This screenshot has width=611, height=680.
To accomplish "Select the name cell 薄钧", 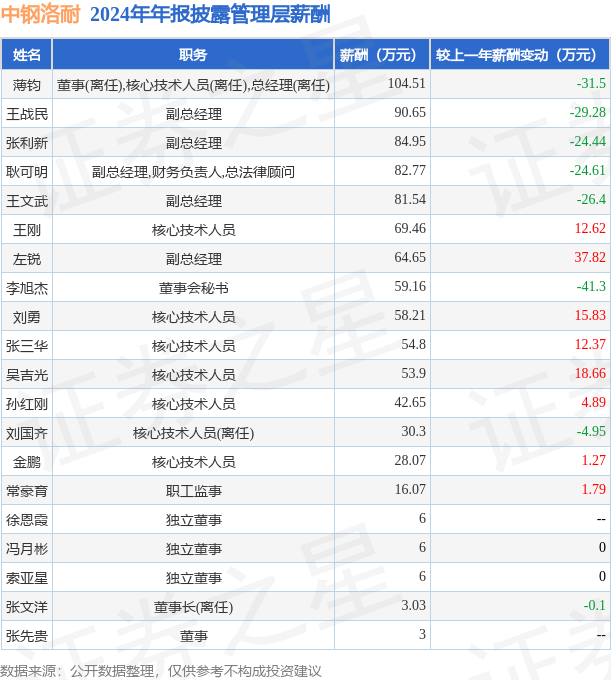I will [x=26, y=85].
